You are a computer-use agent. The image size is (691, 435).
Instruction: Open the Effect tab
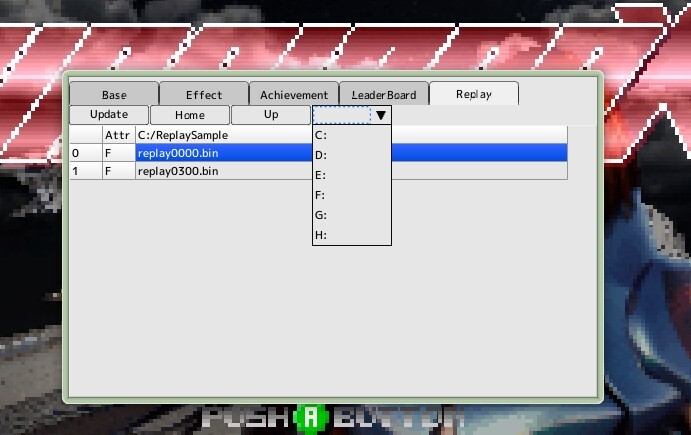[x=204, y=94]
